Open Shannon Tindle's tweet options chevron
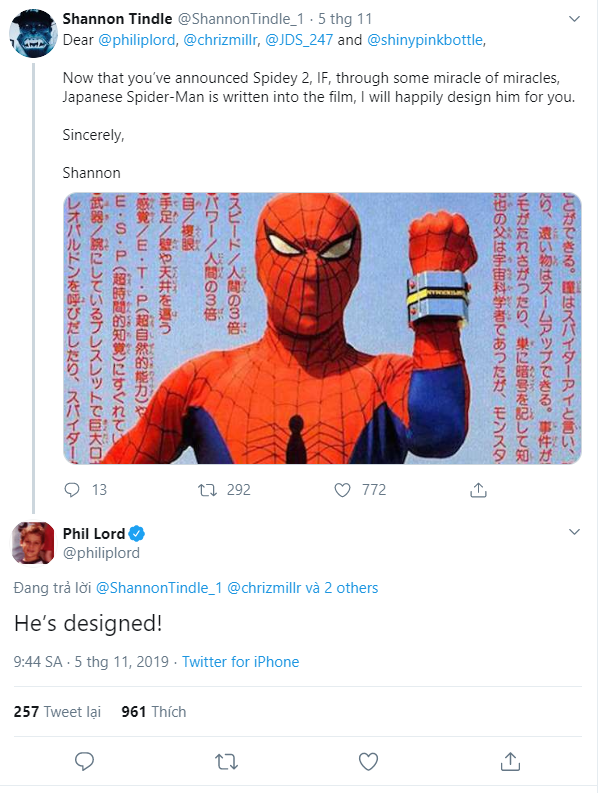598x793 pixels. click(x=574, y=19)
